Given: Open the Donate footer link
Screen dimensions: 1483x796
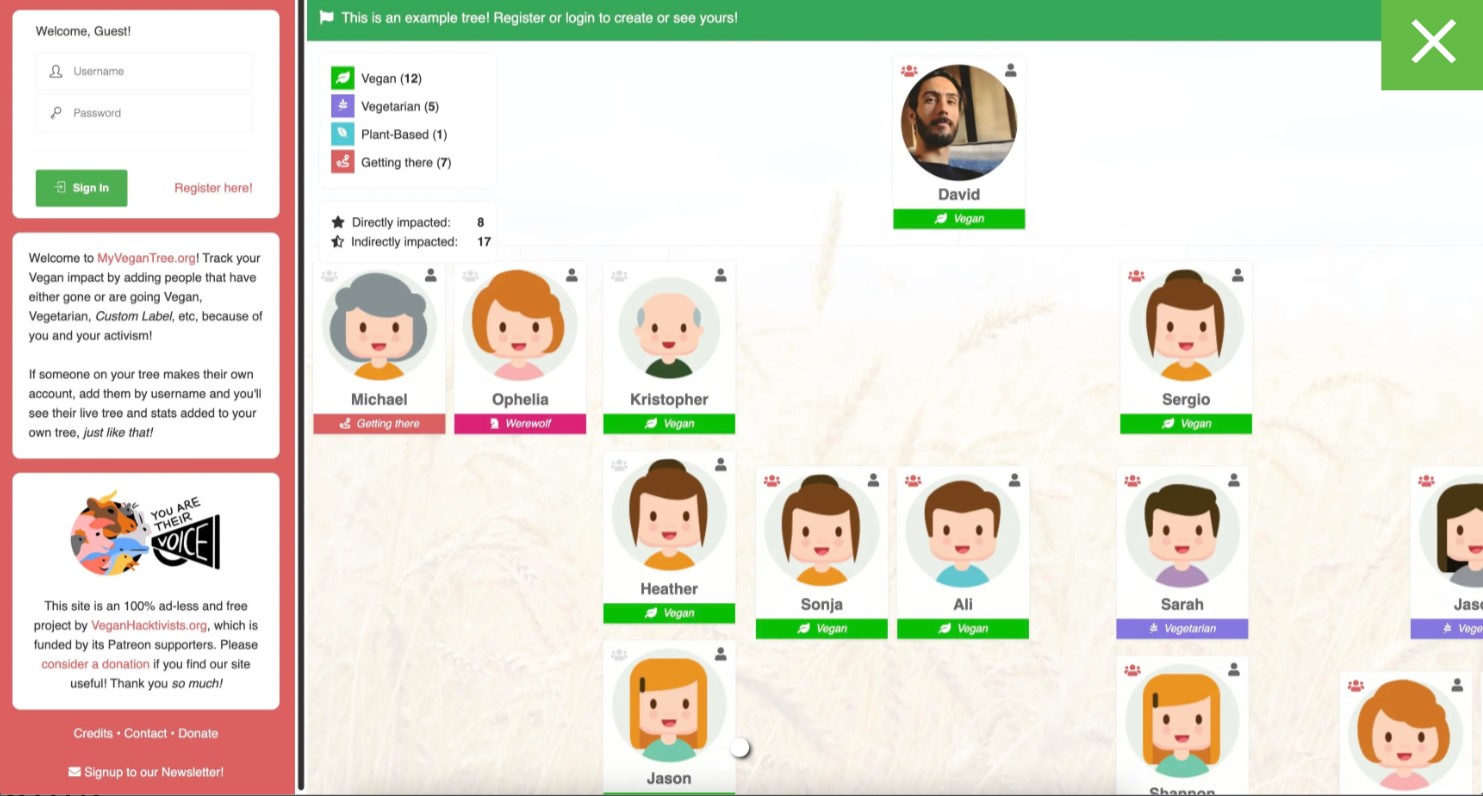Looking at the screenshot, I should pos(198,733).
